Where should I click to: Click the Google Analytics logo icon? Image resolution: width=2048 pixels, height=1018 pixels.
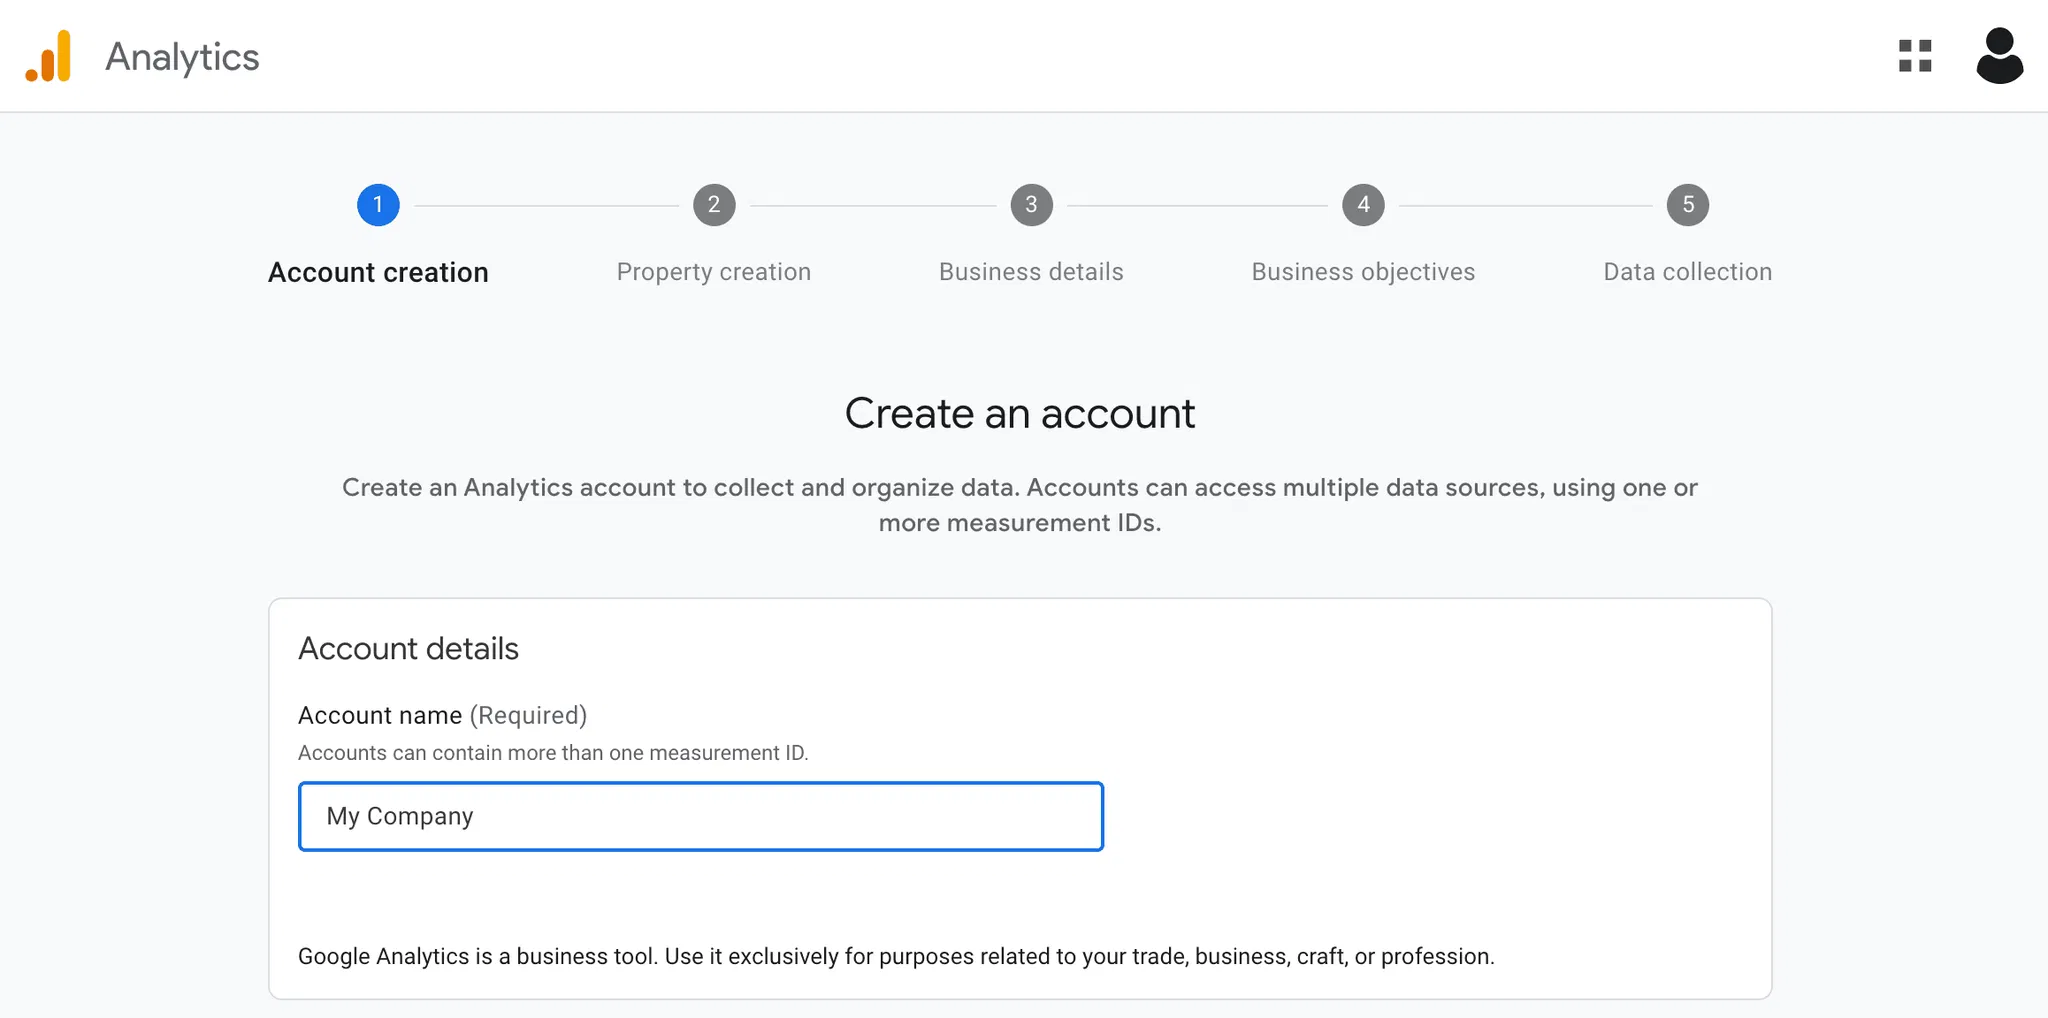(x=49, y=56)
